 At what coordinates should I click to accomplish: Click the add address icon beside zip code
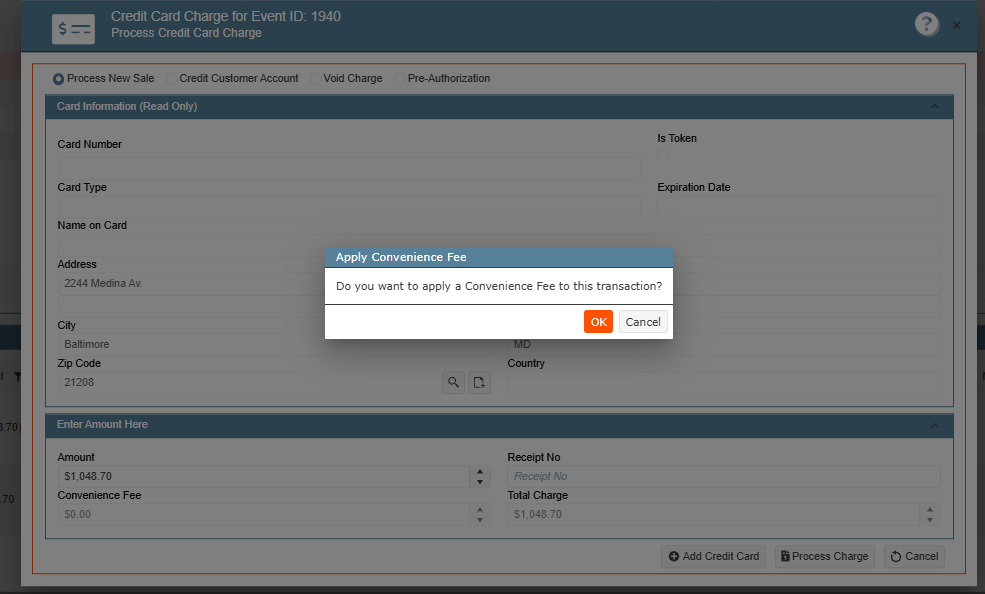(479, 382)
